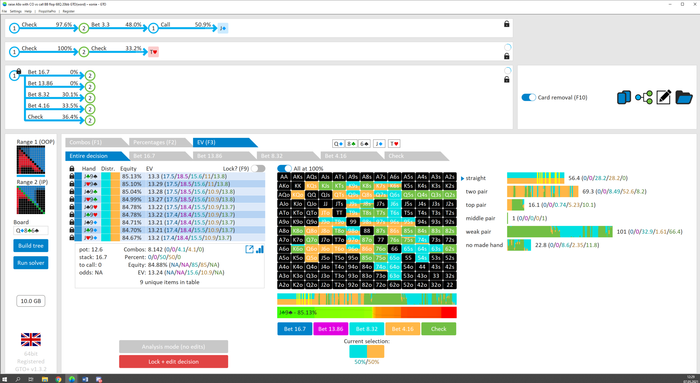Click the export table arrow icon
The width and height of the screenshot is (700, 383).
coord(250,250)
